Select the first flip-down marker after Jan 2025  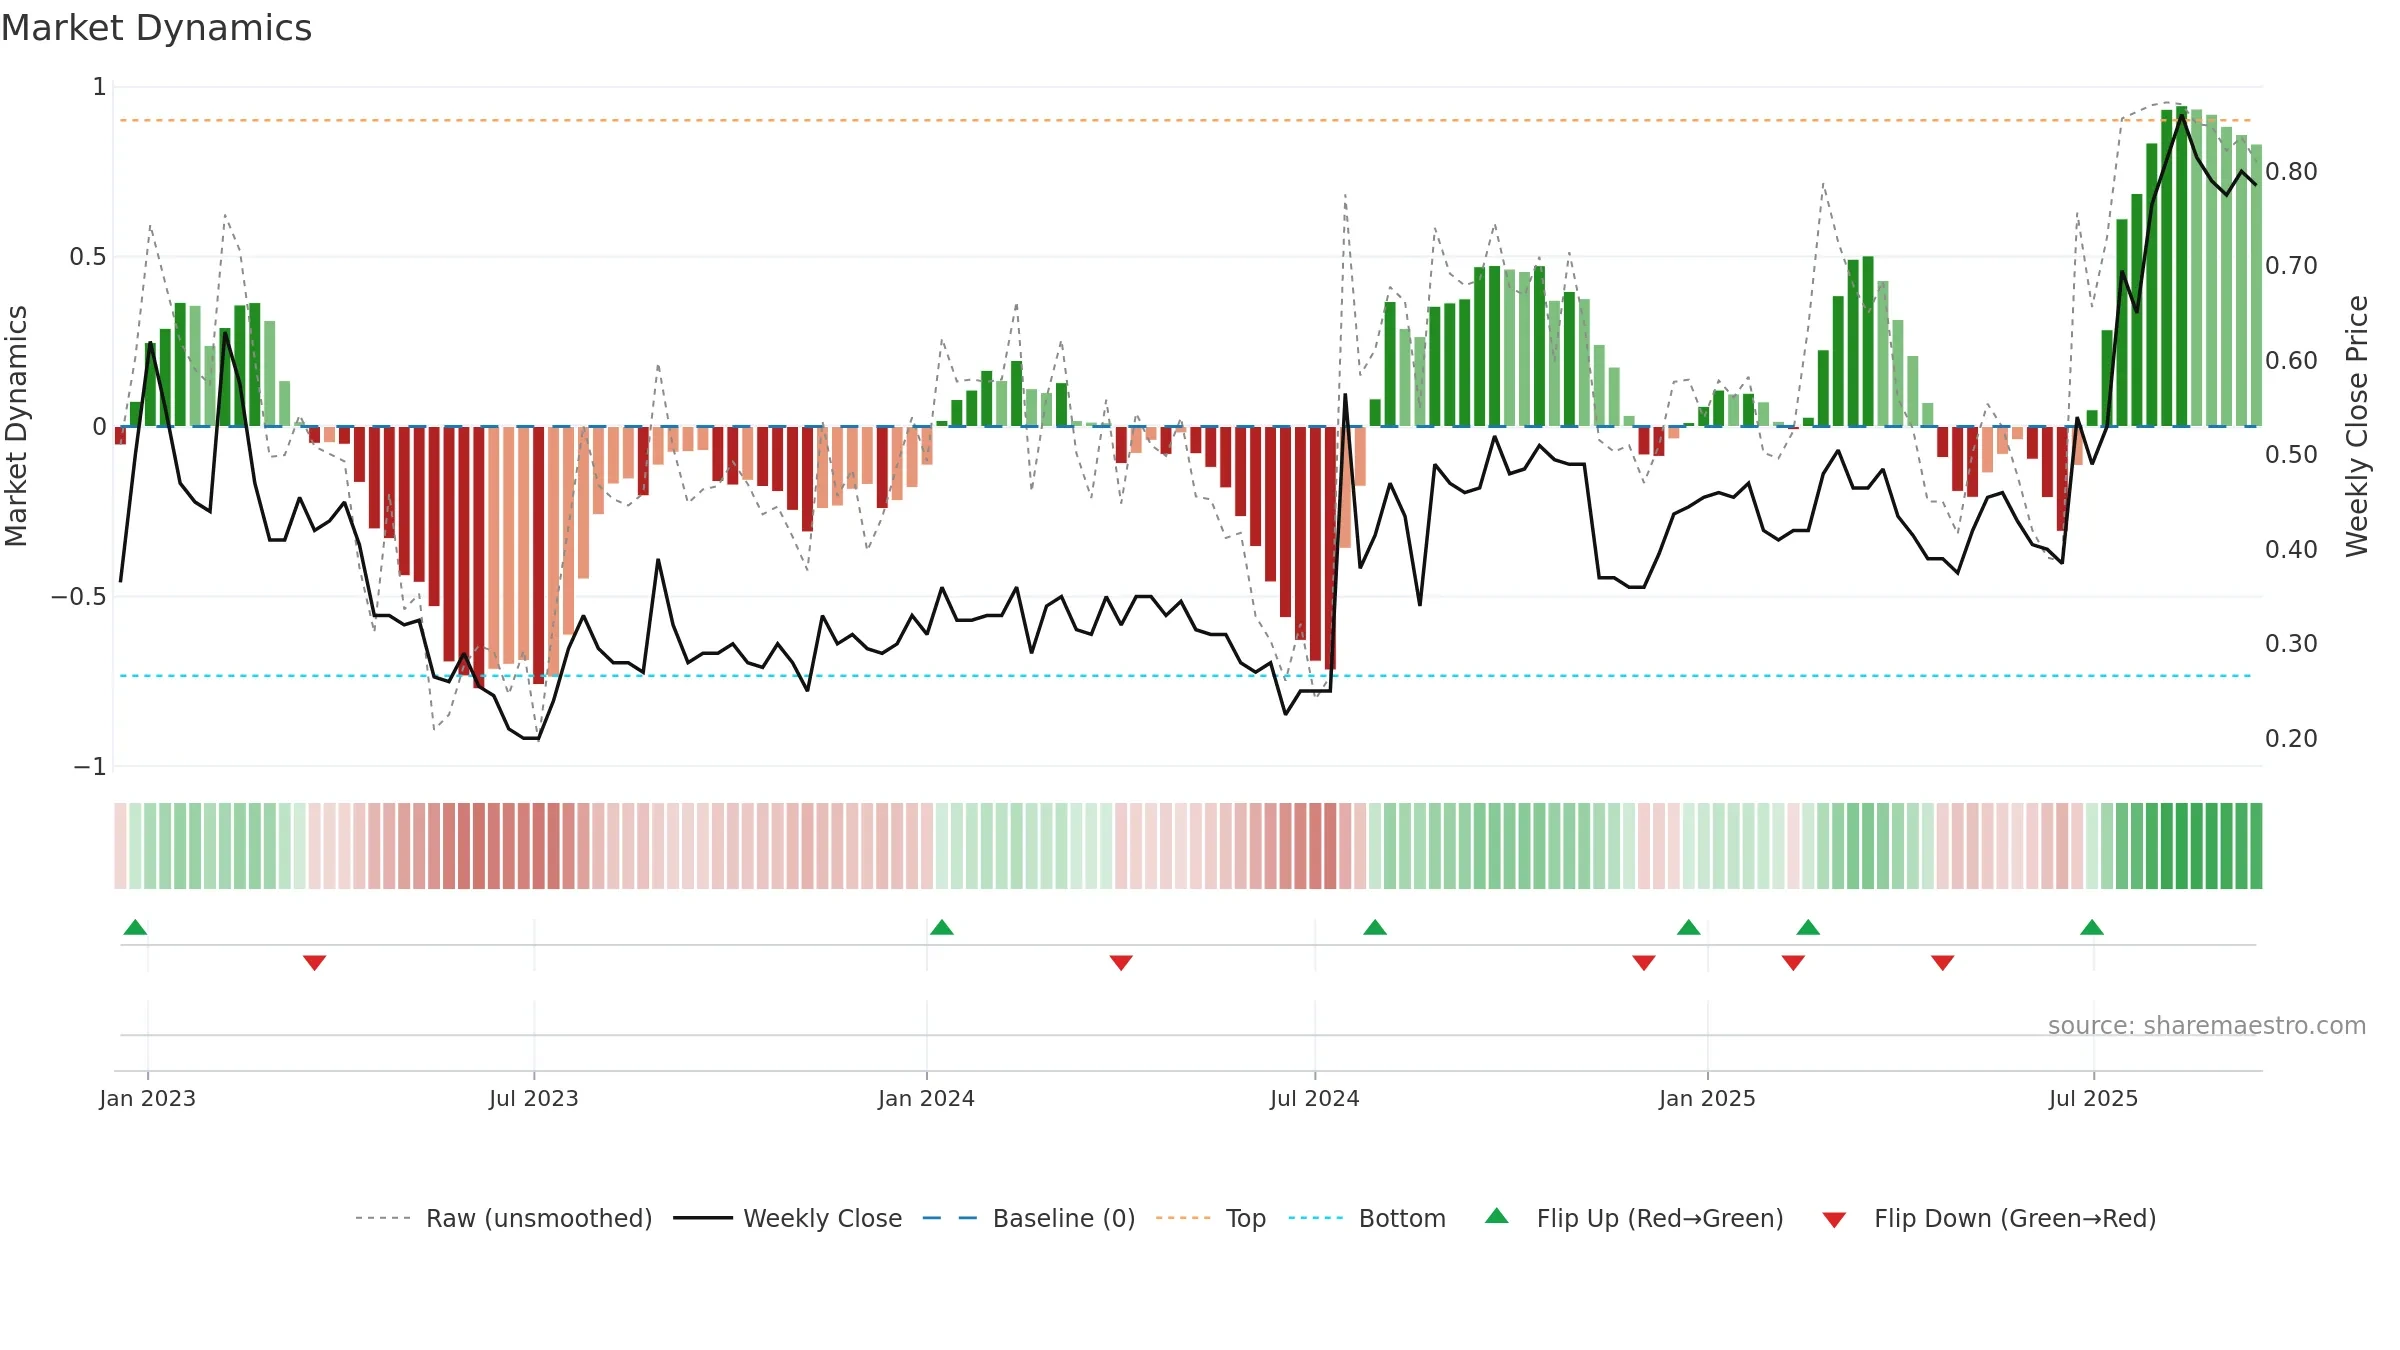point(1793,963)
